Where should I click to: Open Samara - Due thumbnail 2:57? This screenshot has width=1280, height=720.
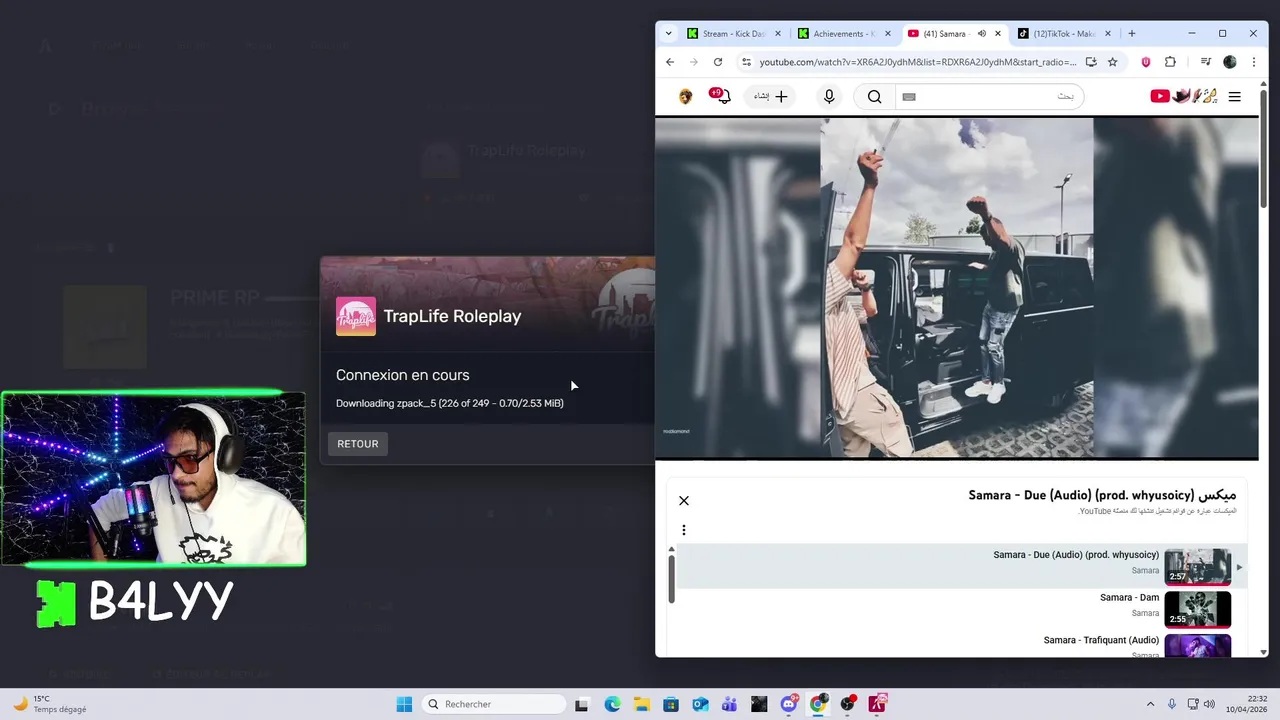click(1198, 566)
